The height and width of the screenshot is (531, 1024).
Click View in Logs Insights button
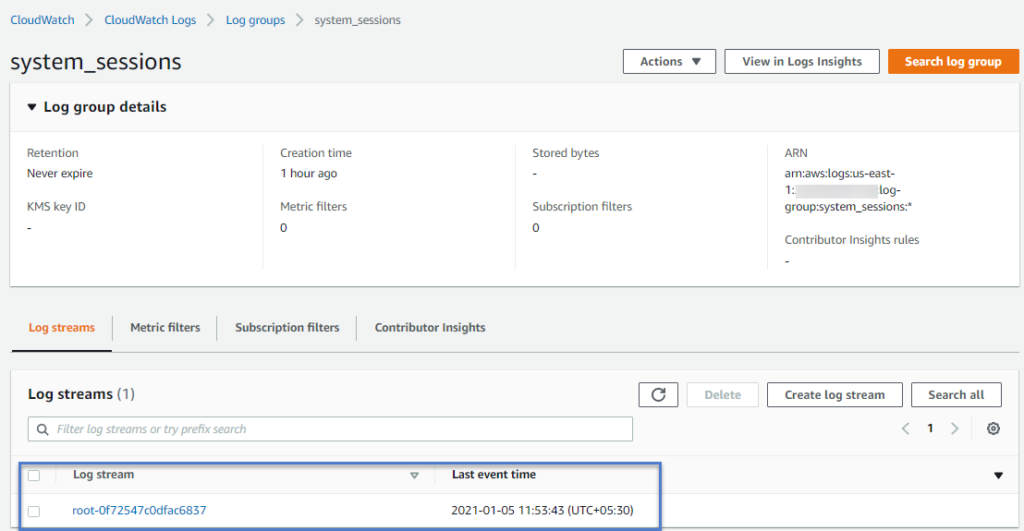802,61
